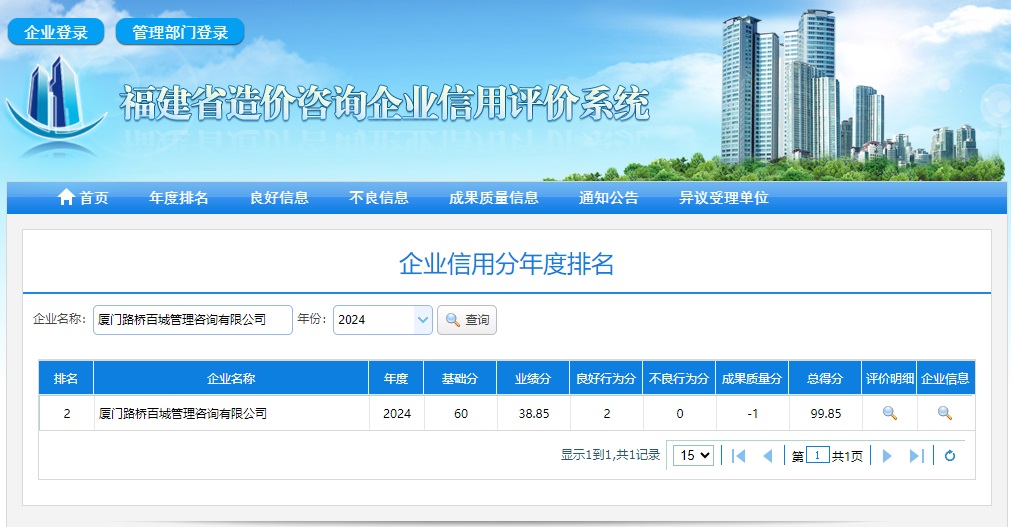Click the 良好行为分 column header
1011x527 pixels.
point(606,378)
